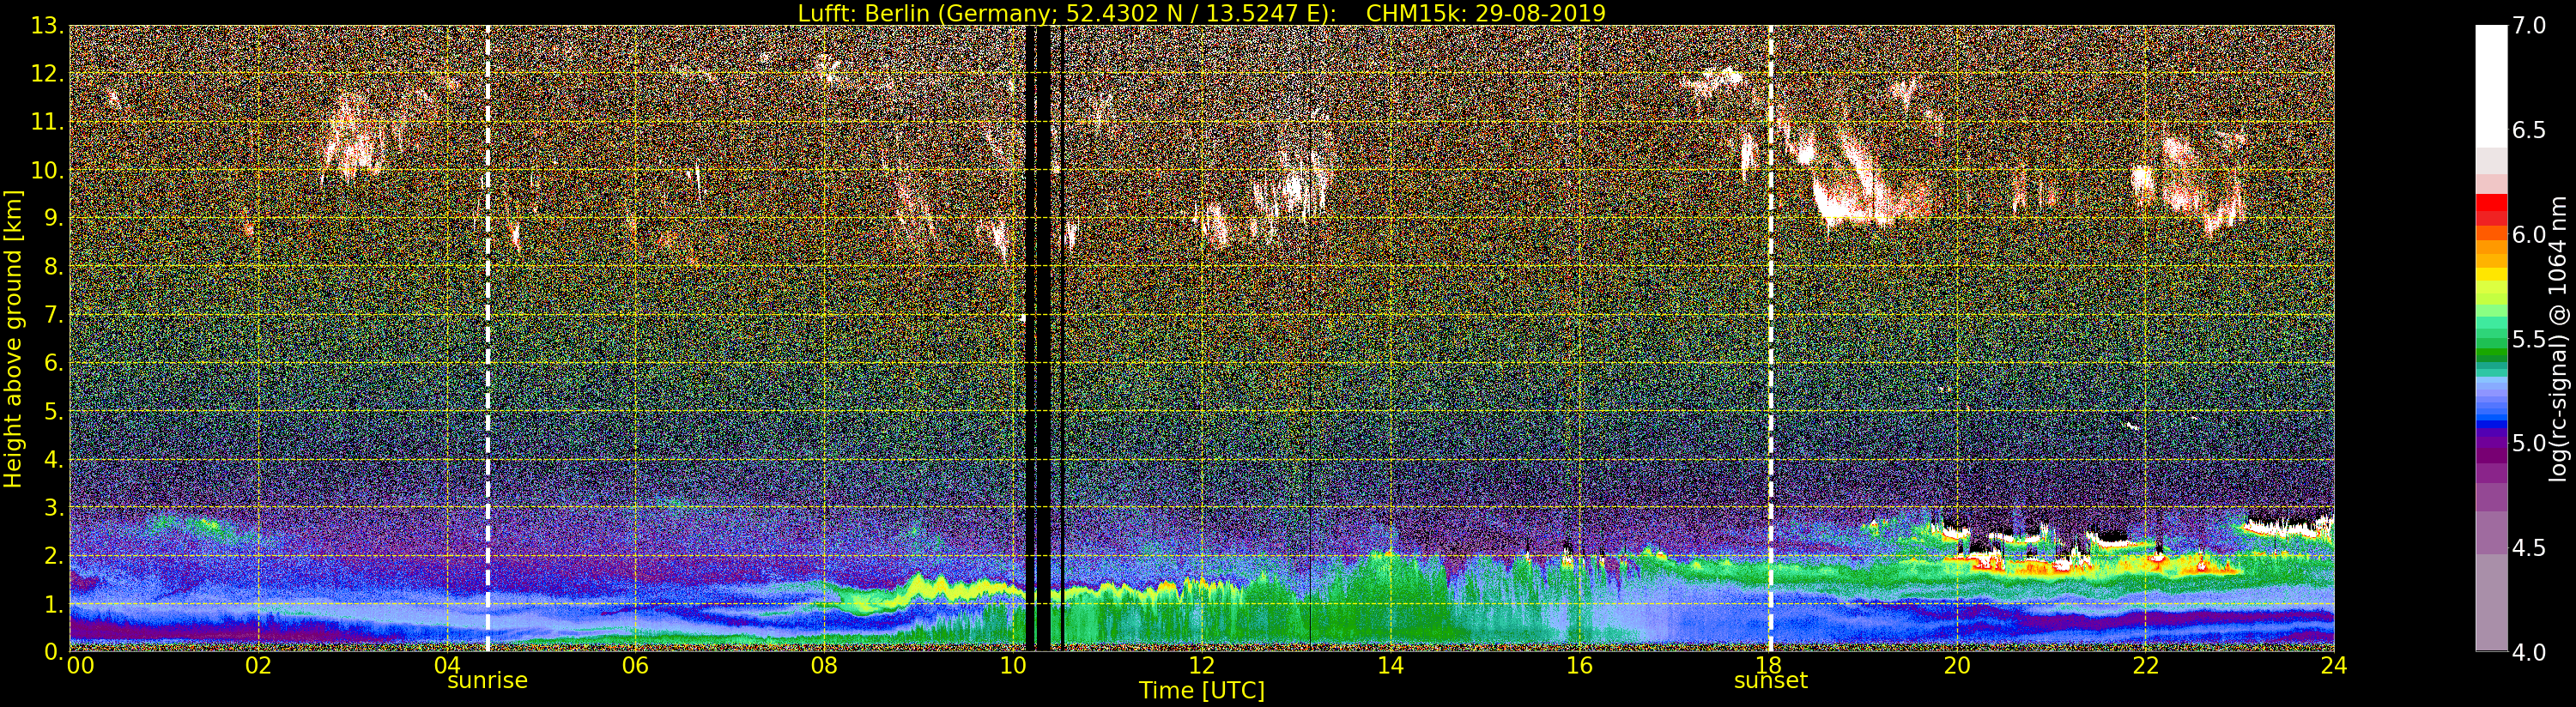Image resolution: width=2576 pixels, height=707 pixels.
Task: Click the y-axis tick label '7.'
Action: 54,315
